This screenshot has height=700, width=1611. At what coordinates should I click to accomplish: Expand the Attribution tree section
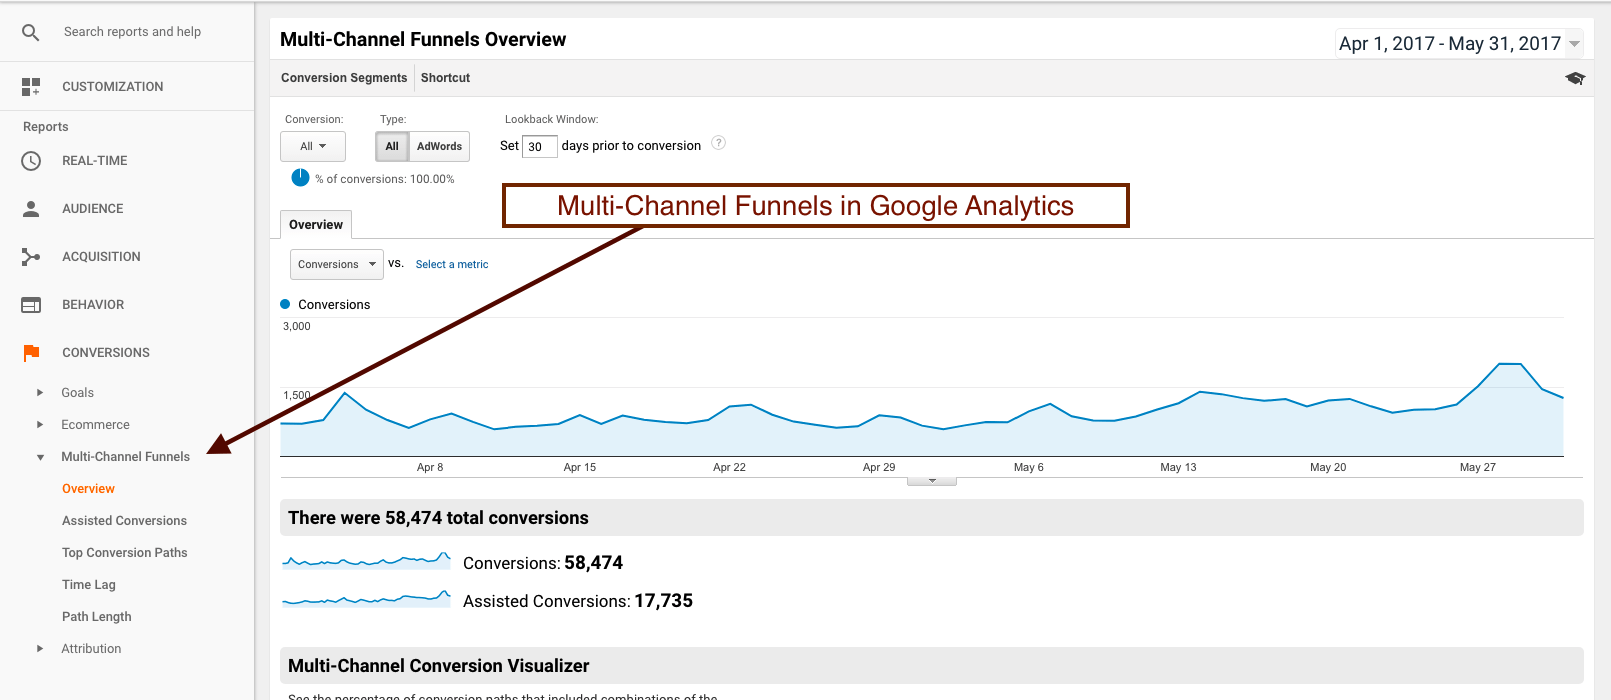(x=40, y=649)
